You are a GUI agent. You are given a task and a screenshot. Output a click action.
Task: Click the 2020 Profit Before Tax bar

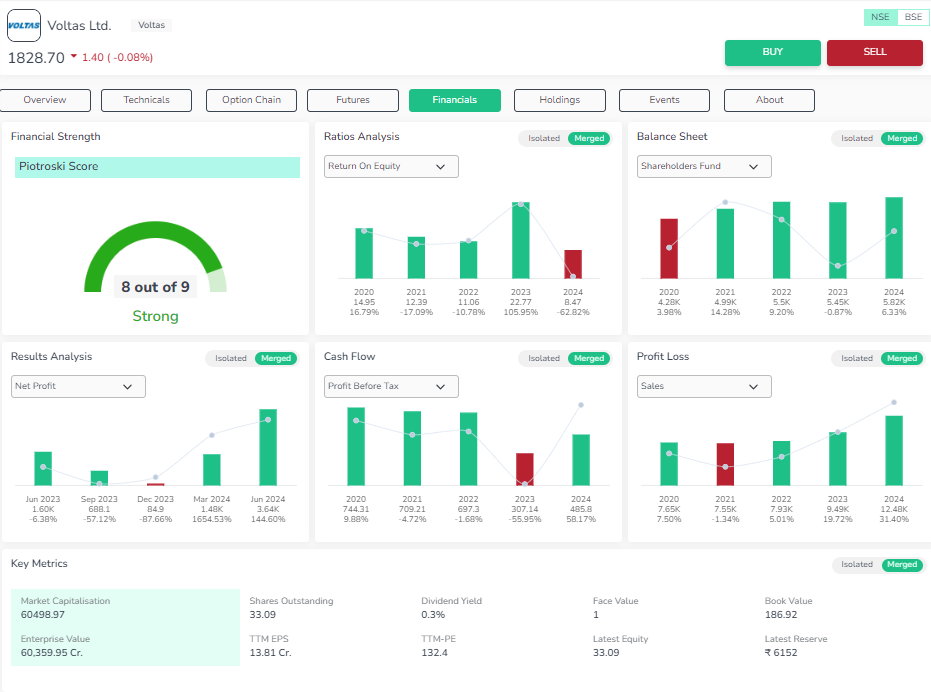pyautogui.click(x=356, y=447)
